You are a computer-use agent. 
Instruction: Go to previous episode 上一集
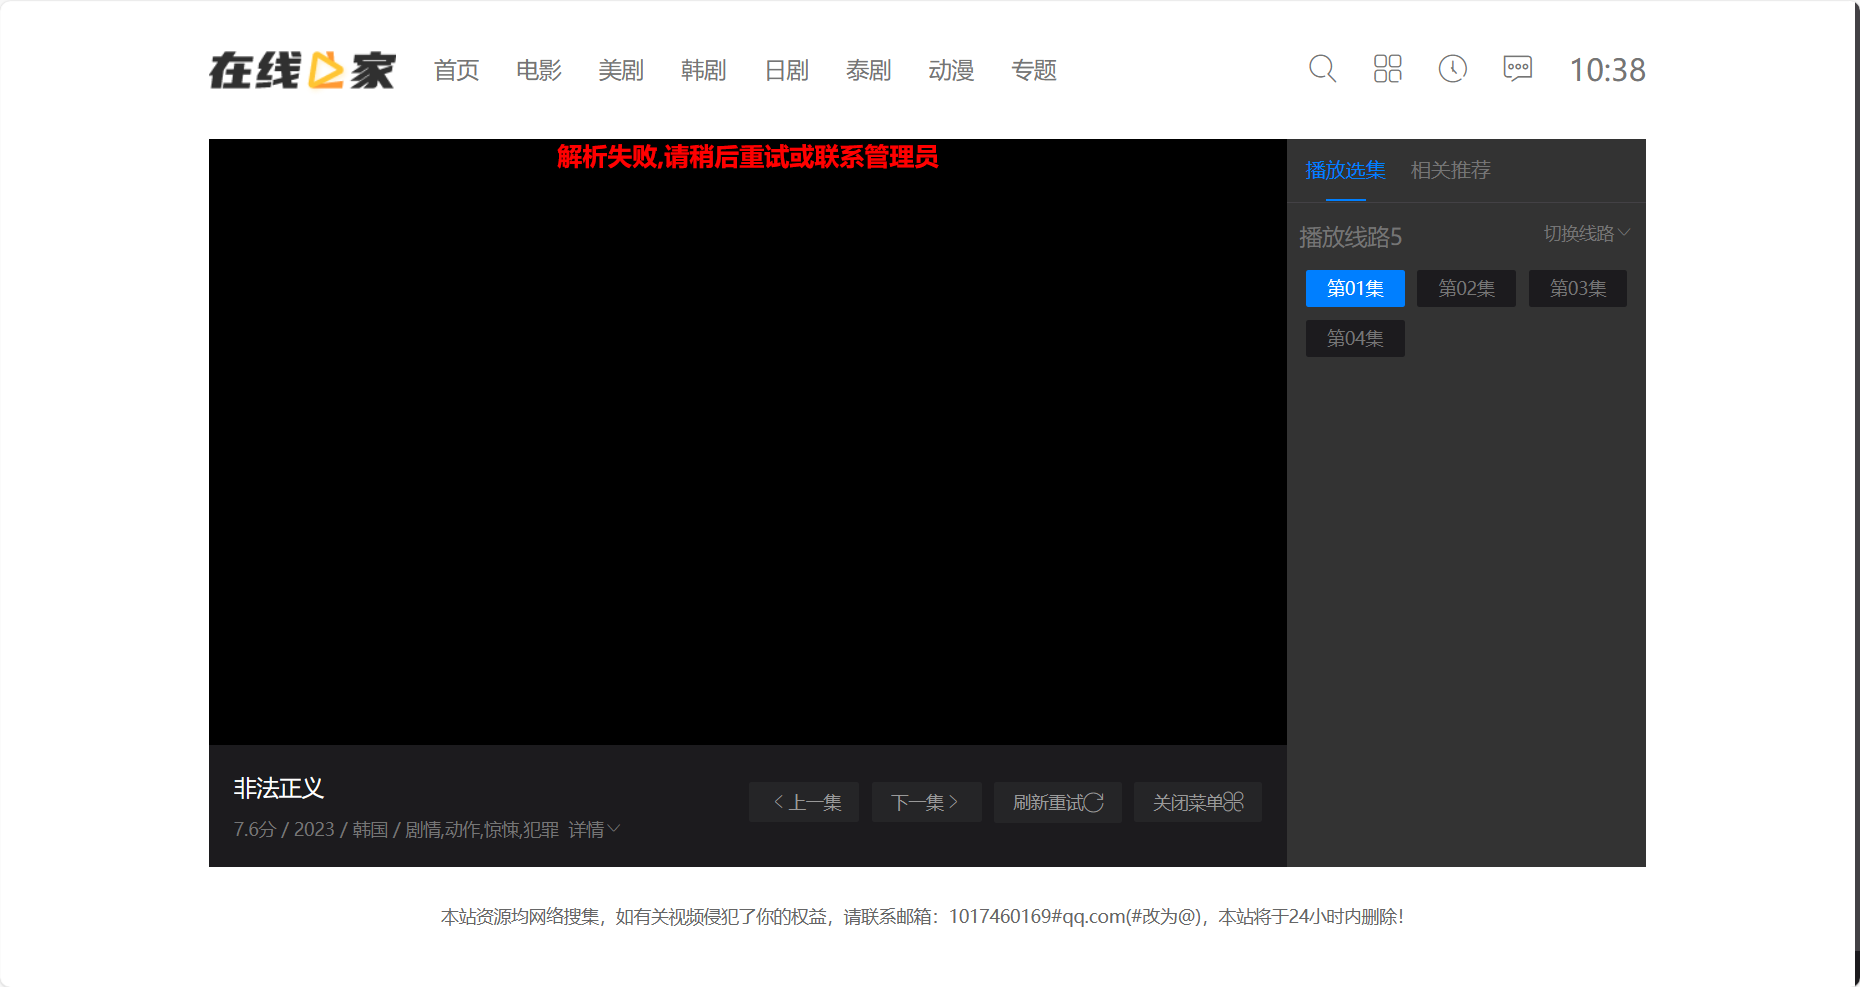(804, 802)
